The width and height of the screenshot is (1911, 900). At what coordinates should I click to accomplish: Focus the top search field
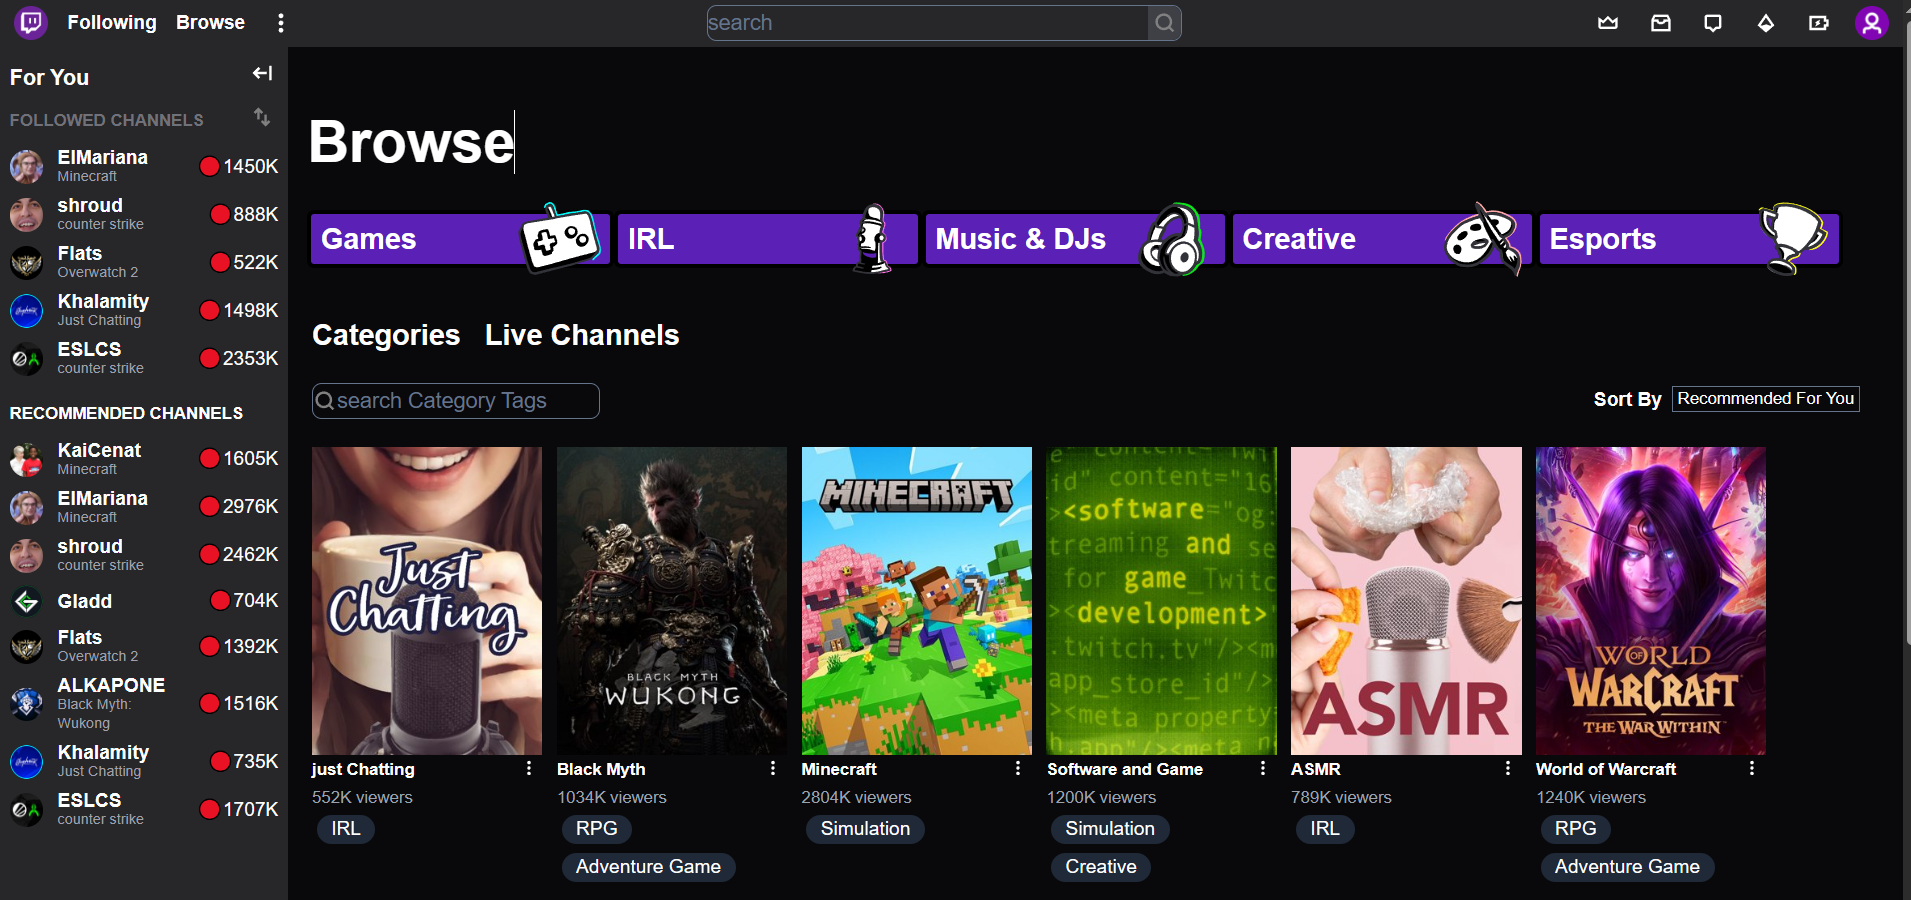point(928,23)
